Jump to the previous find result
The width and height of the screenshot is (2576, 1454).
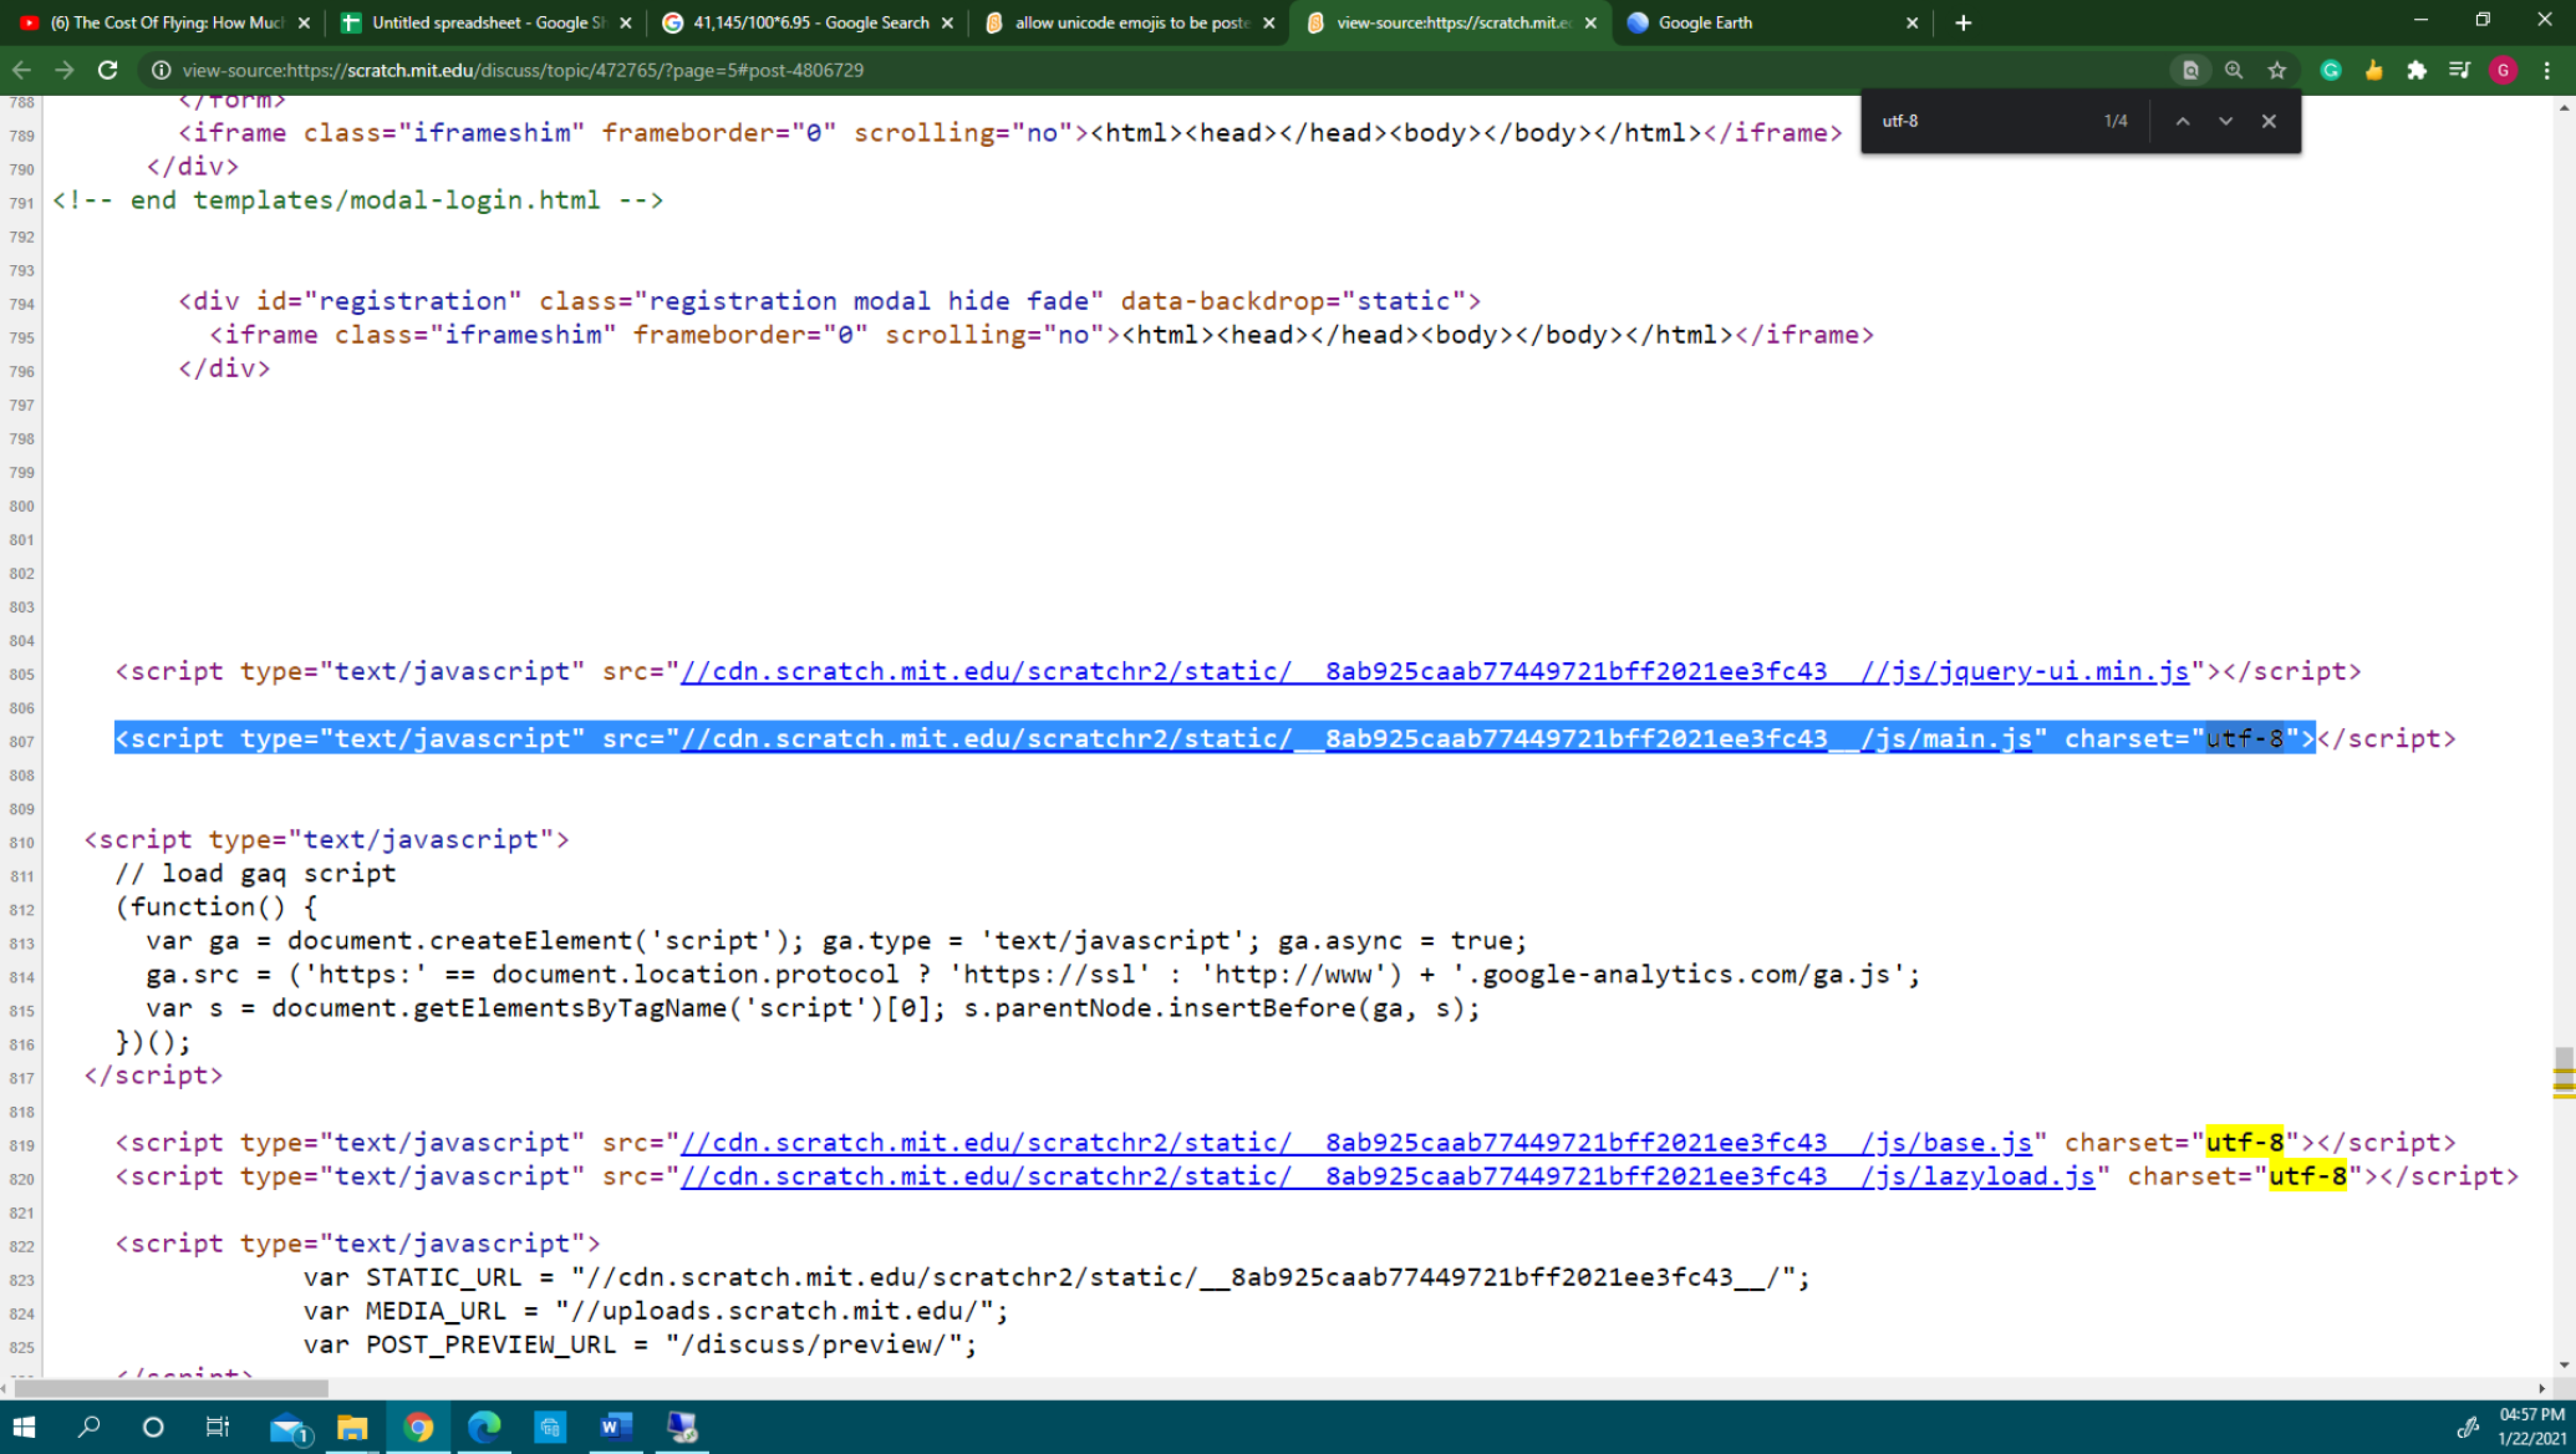2182,121
